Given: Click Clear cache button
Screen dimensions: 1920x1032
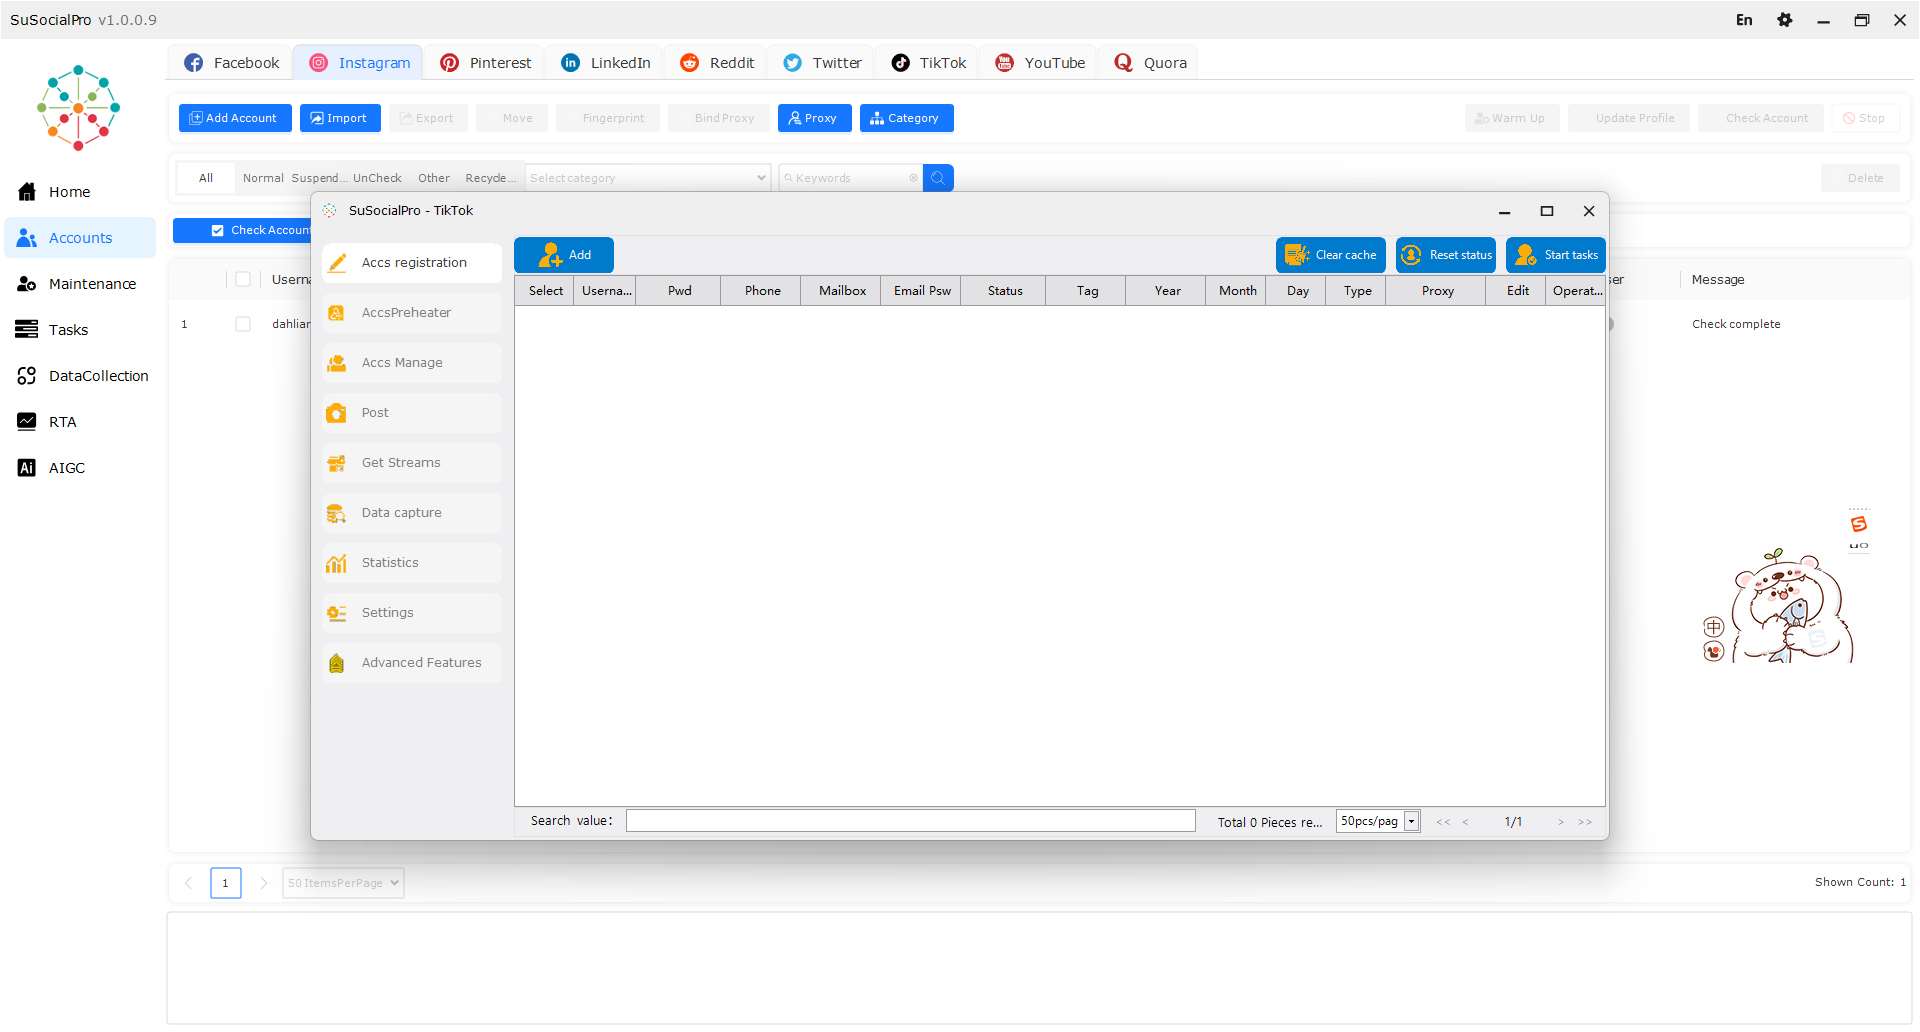Looking at the screenshot, I should (x=1331, y=255).
